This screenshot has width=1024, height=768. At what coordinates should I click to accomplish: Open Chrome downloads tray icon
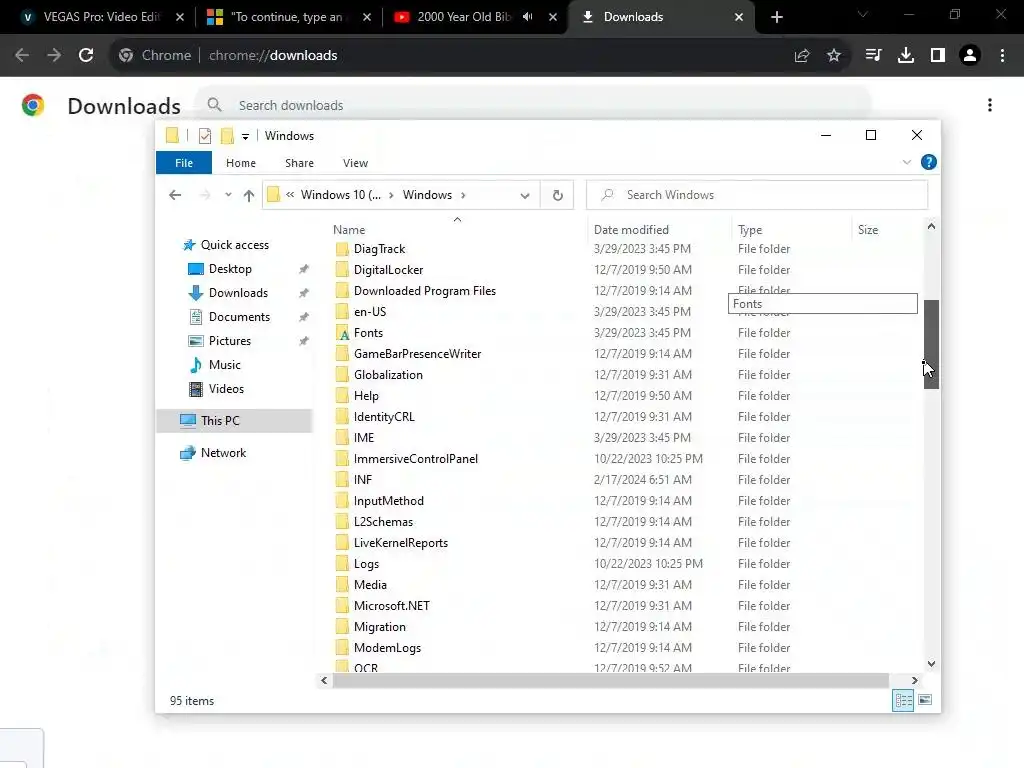point(906,56)
